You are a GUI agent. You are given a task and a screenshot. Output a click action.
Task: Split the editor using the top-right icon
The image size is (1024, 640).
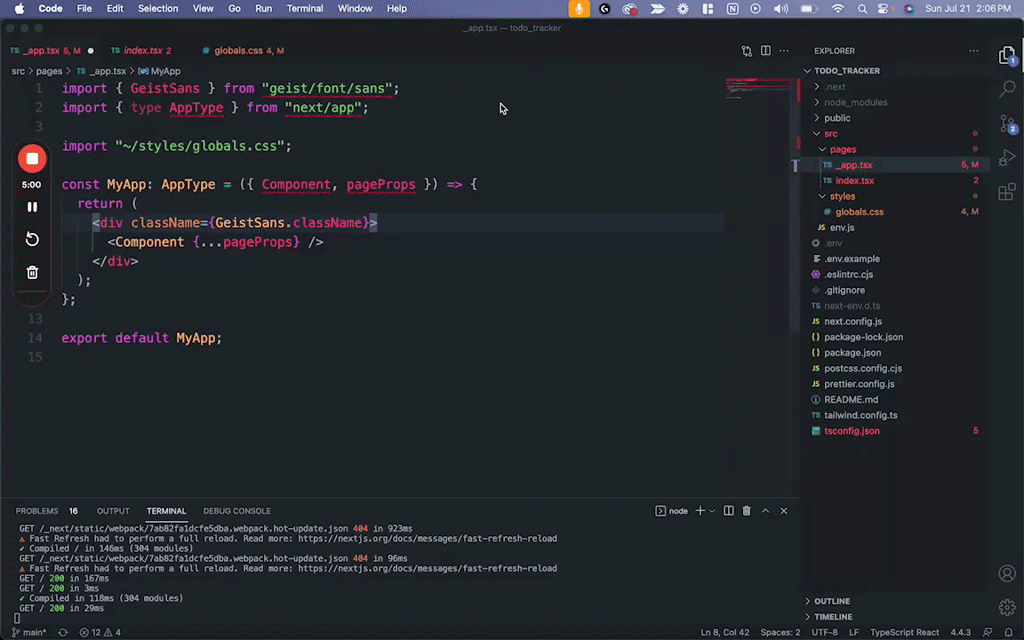coord(765,50)
